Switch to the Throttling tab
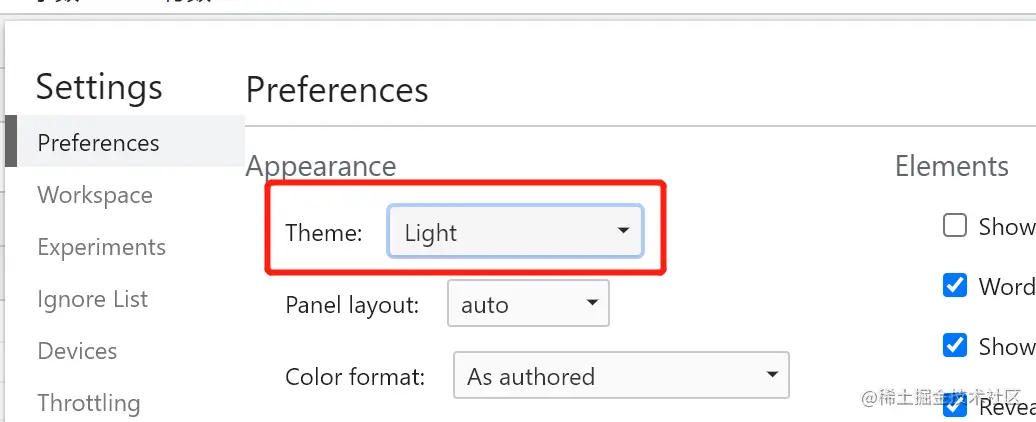Image resolution: width=1036 pixels, height=422 pixels. [x=88, y=403]
